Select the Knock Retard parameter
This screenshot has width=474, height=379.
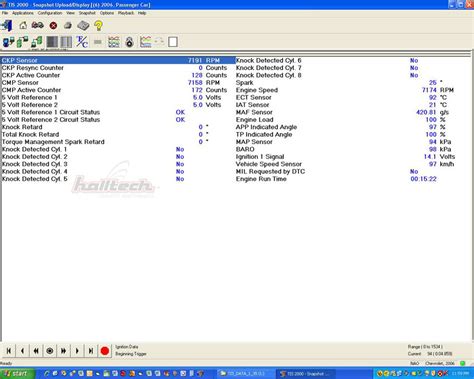click(118, 127)
